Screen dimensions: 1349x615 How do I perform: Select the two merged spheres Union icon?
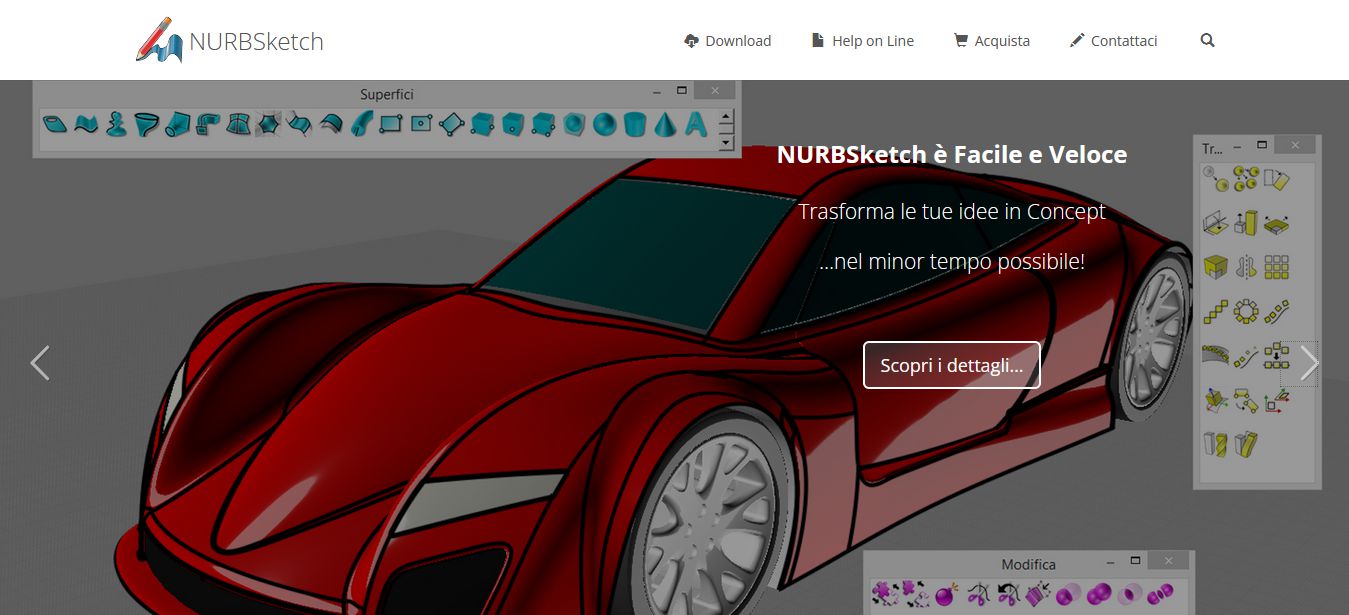(x=1099, y=594)
